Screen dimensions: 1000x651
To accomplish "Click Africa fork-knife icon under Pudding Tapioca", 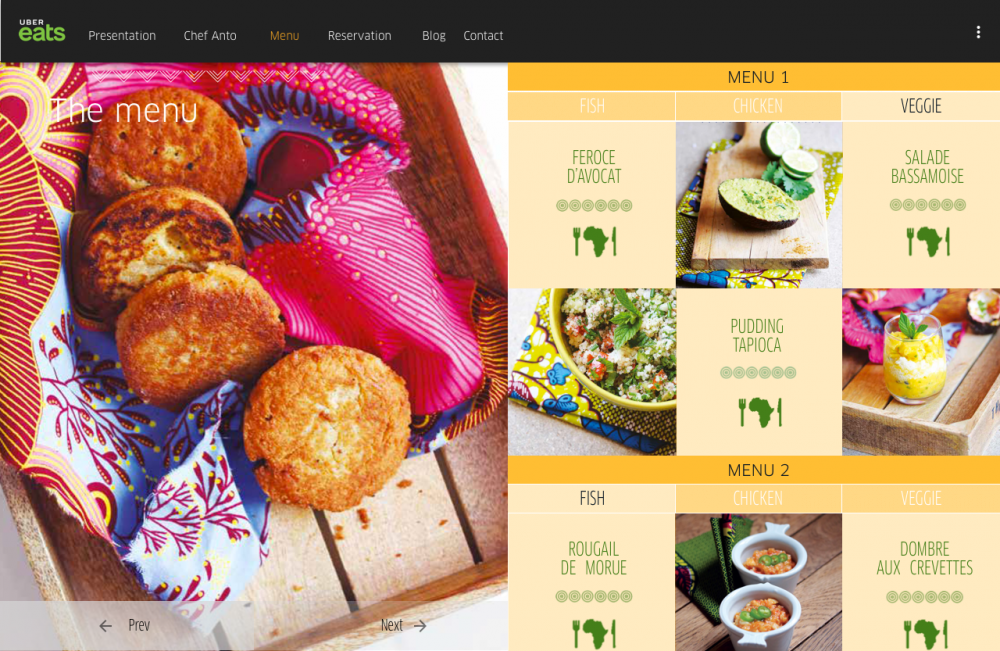I will [x=760, y=412].
